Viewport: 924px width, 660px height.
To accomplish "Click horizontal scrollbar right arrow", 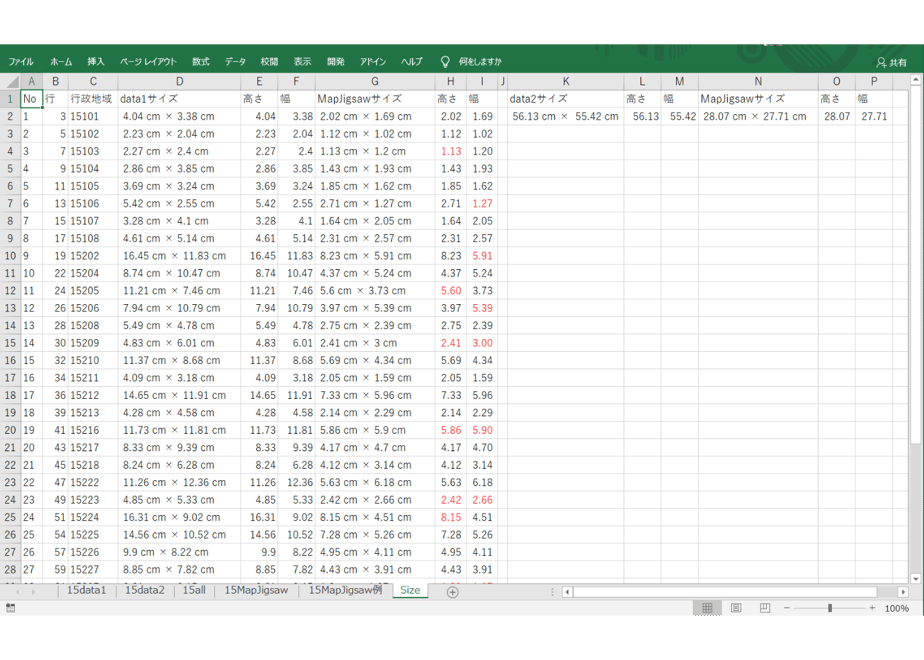I will (x=903, y=592).
